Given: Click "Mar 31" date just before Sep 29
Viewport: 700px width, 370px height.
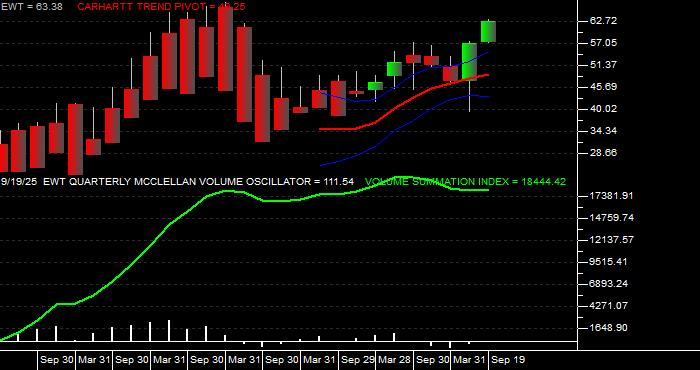Looking at the screenshot, I should pyautogui.click(x=320, y=360).
